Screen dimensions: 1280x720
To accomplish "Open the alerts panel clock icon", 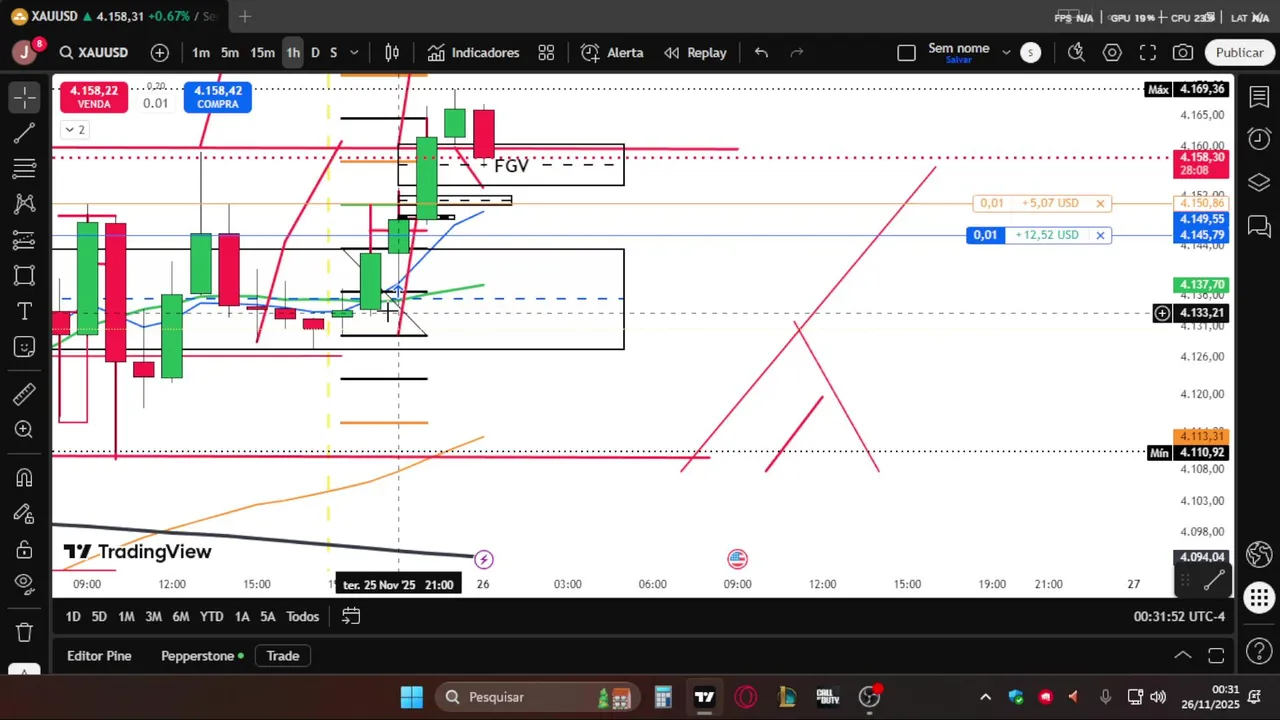I will click(1259, 138).
